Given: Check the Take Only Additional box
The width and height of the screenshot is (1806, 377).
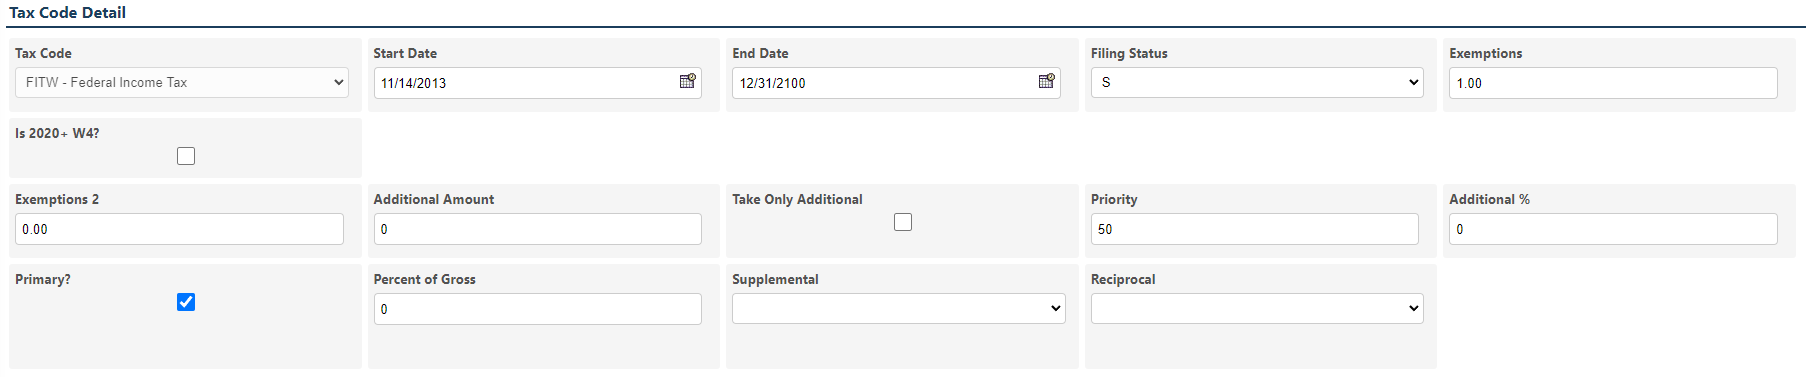Looking at the screenshot, I should coord(903,222).
